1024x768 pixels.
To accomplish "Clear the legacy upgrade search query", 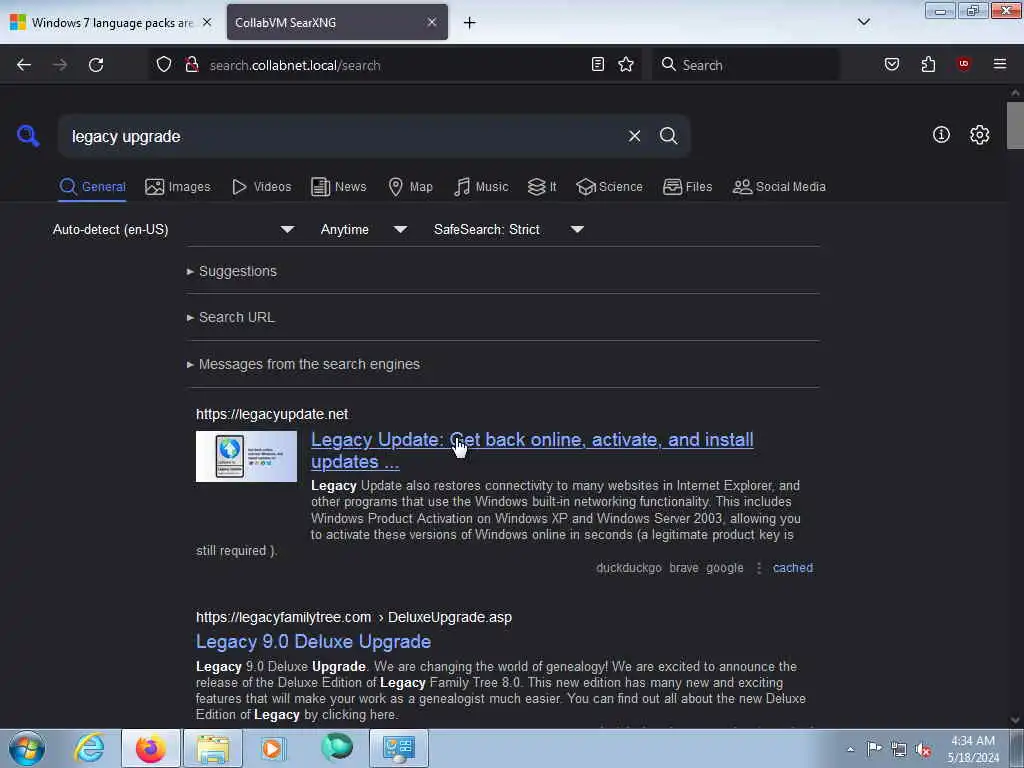I will (634, 136).
